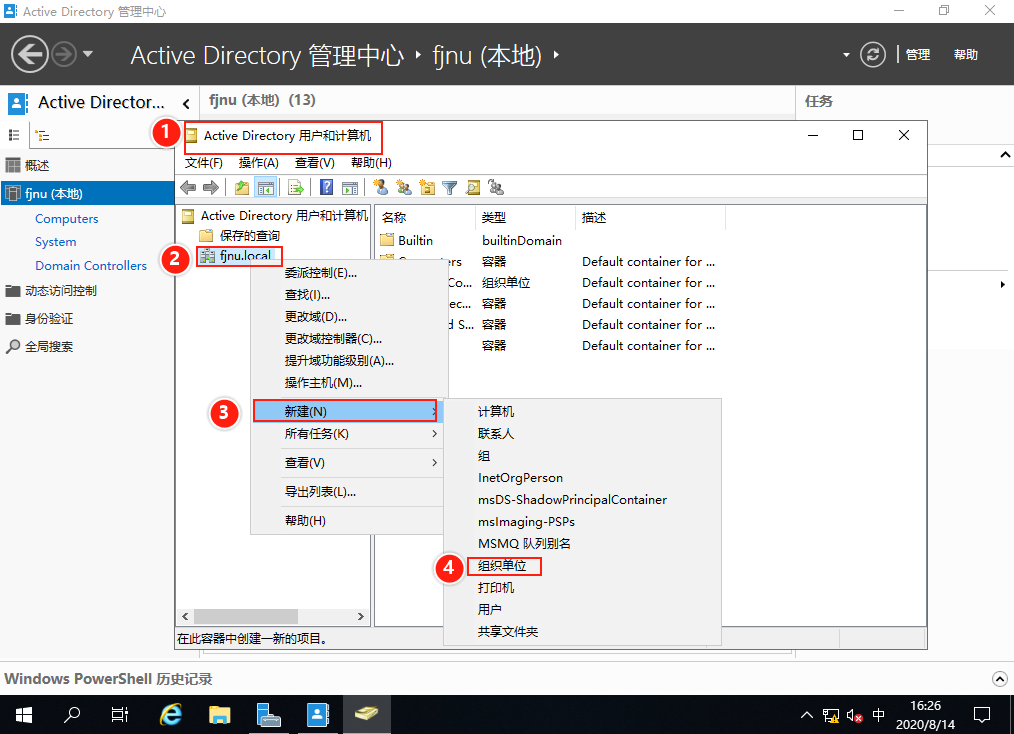Click 帮助 in Administrative Center header

[x=965, y=55]
